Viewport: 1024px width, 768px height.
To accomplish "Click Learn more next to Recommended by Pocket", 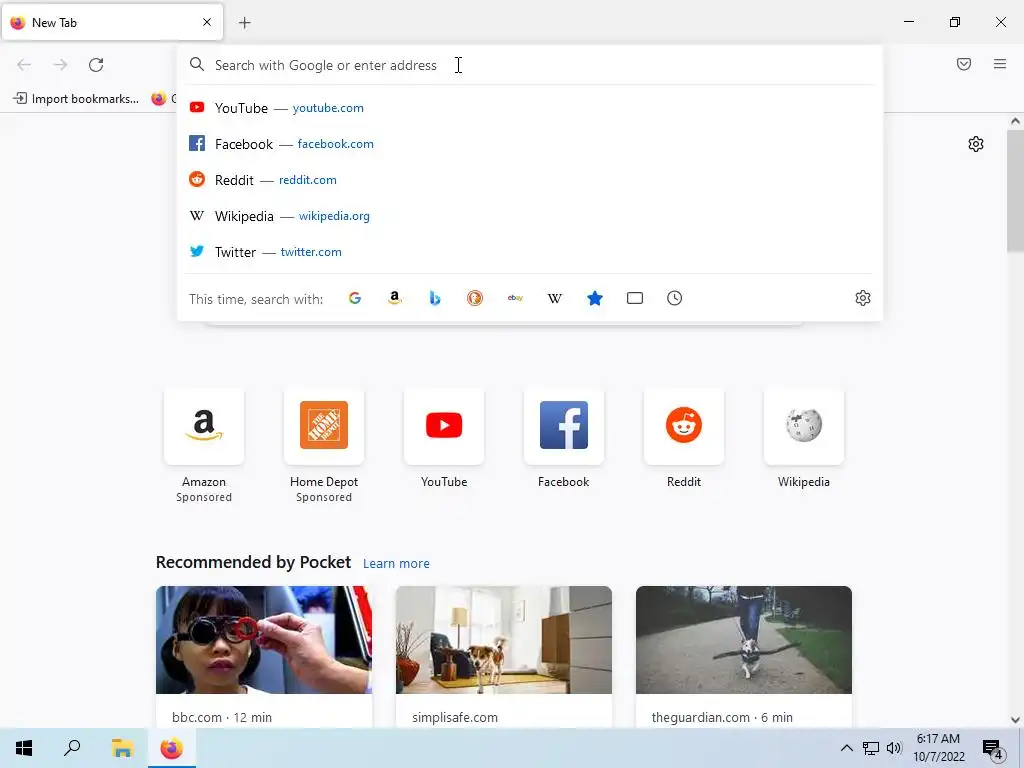I will [396, 564].
